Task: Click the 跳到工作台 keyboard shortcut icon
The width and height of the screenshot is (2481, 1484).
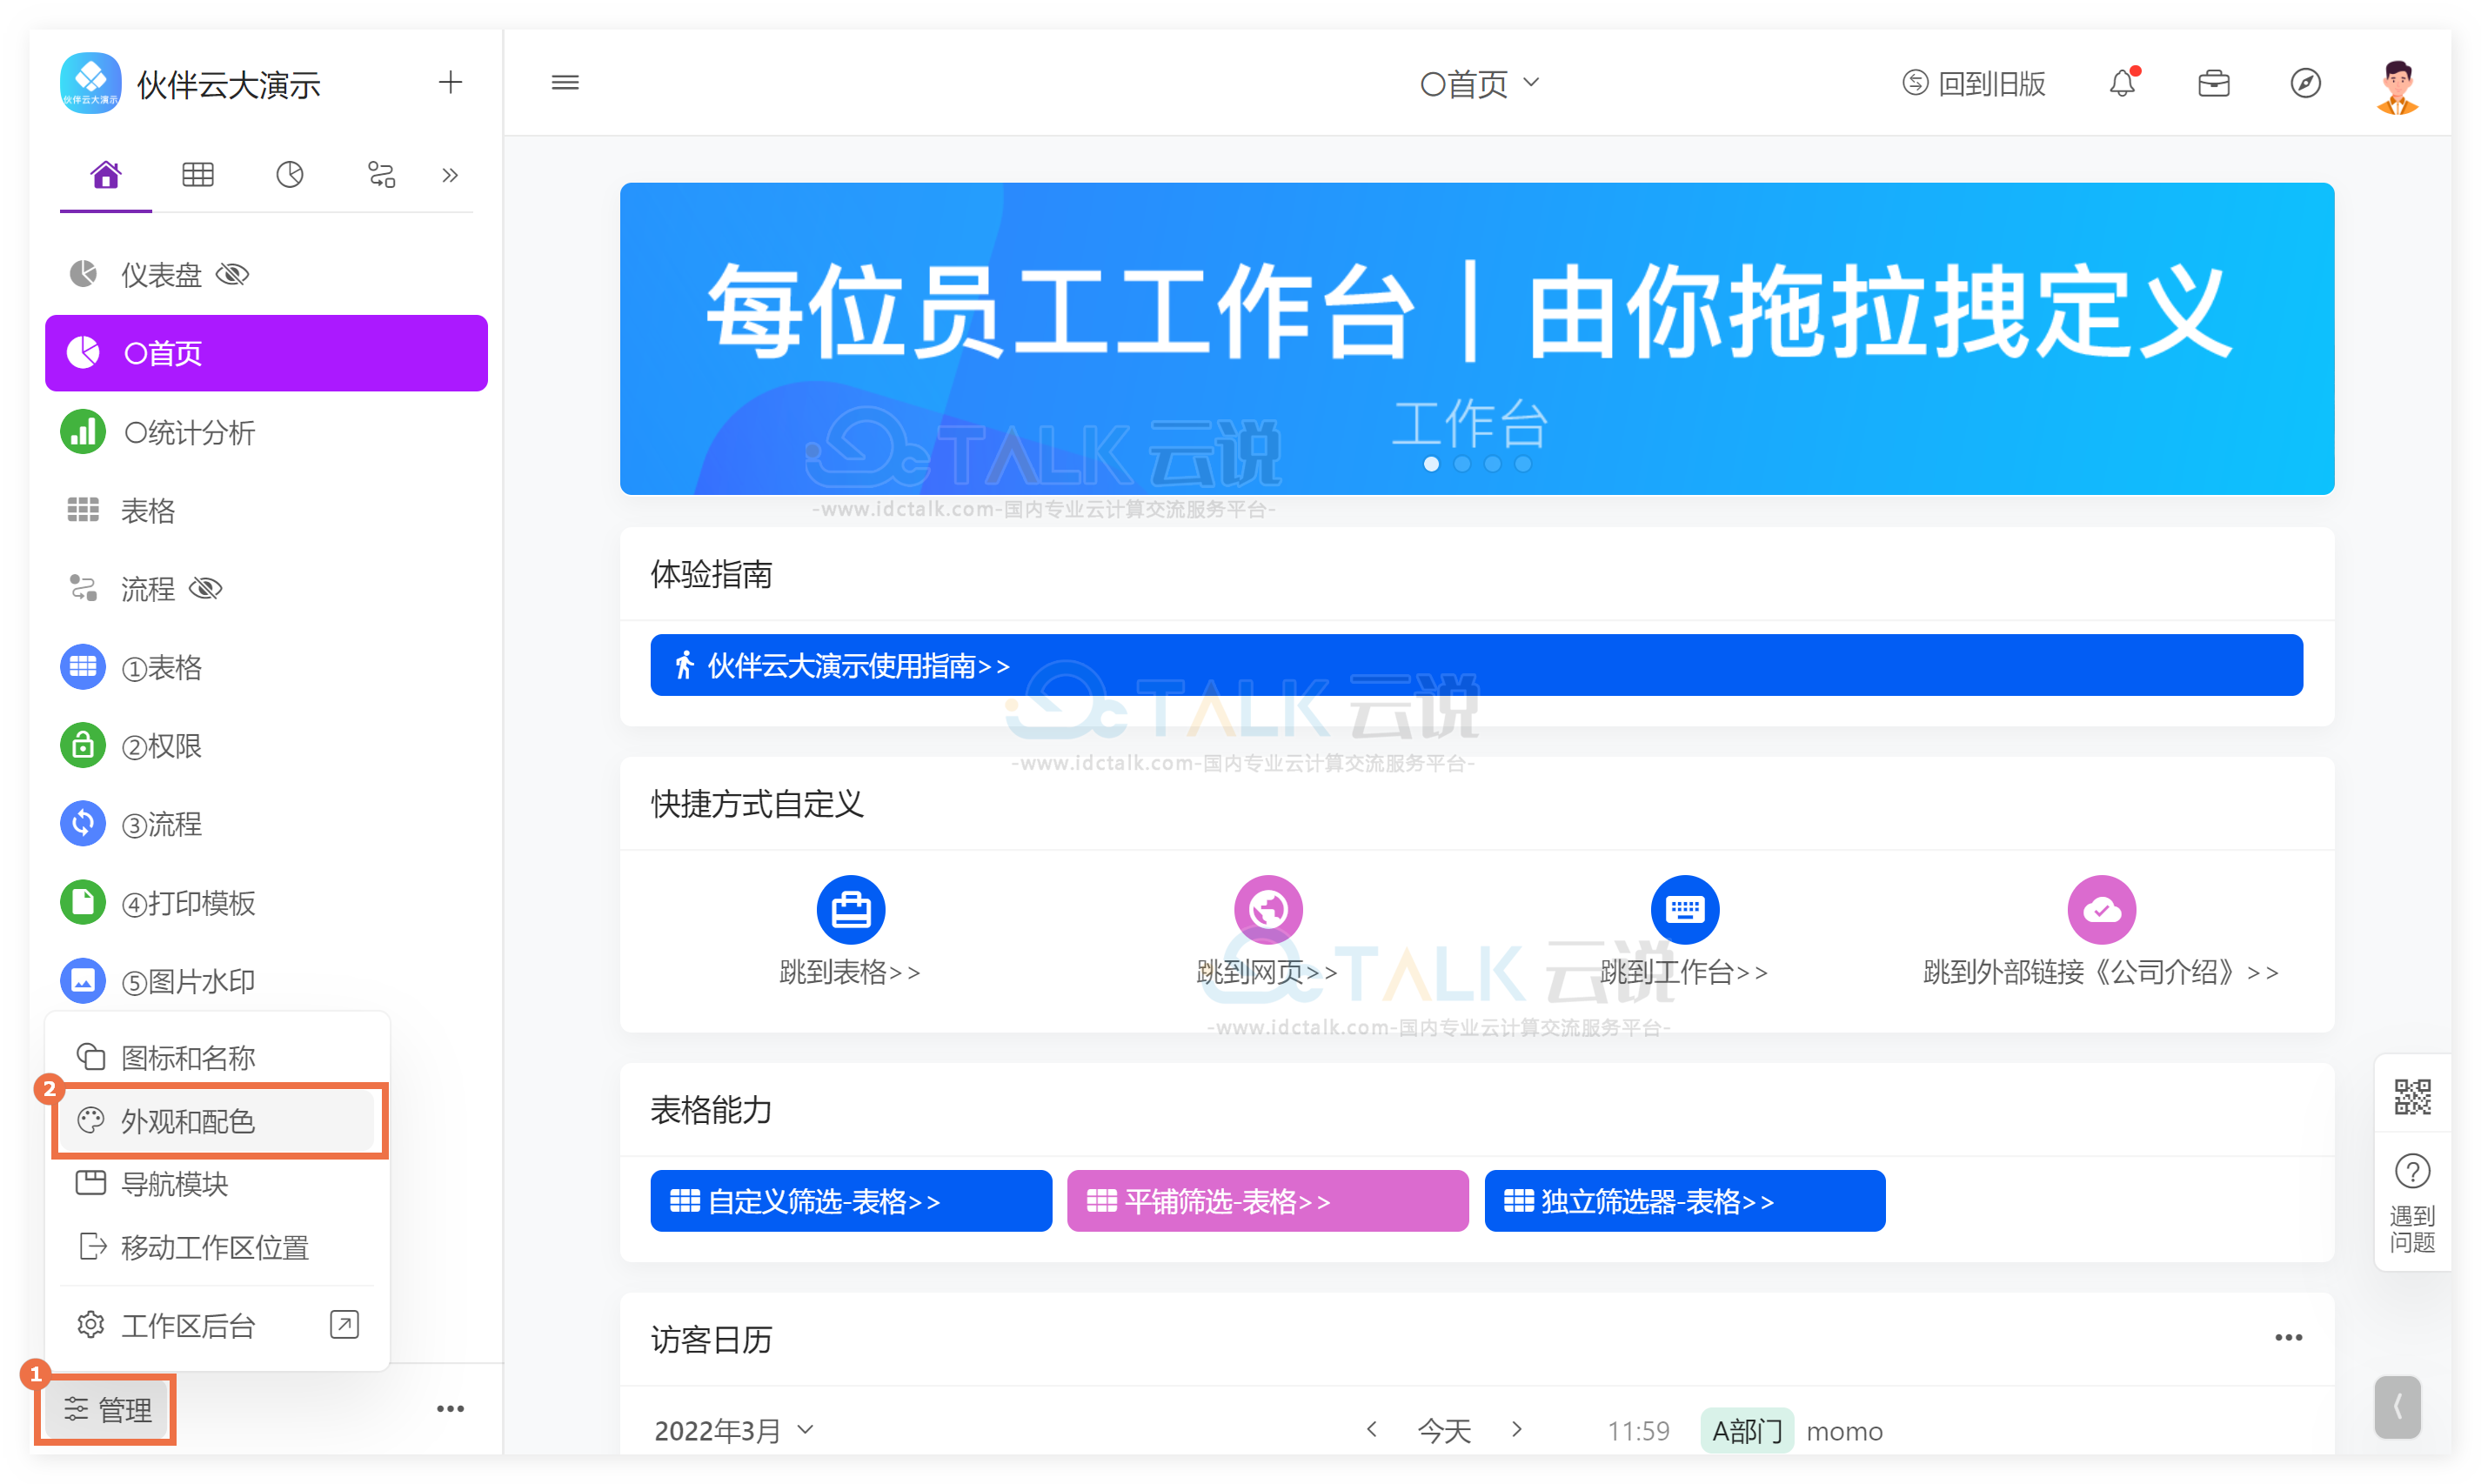Action: click(x=1685, y=910)
